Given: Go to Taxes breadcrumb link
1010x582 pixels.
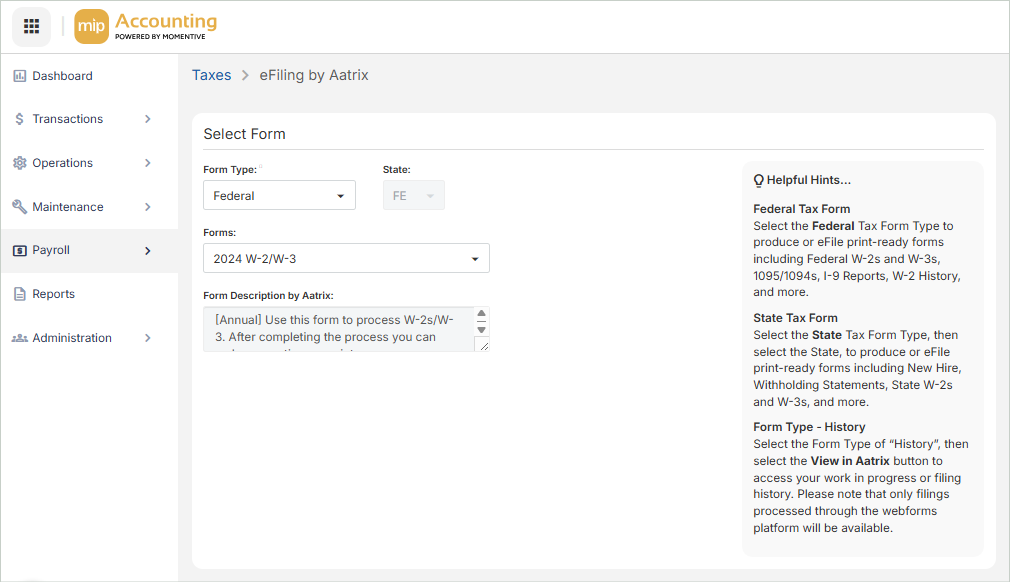Looking at the screenshot, I should pyautogui.click(x=211, y=75).
